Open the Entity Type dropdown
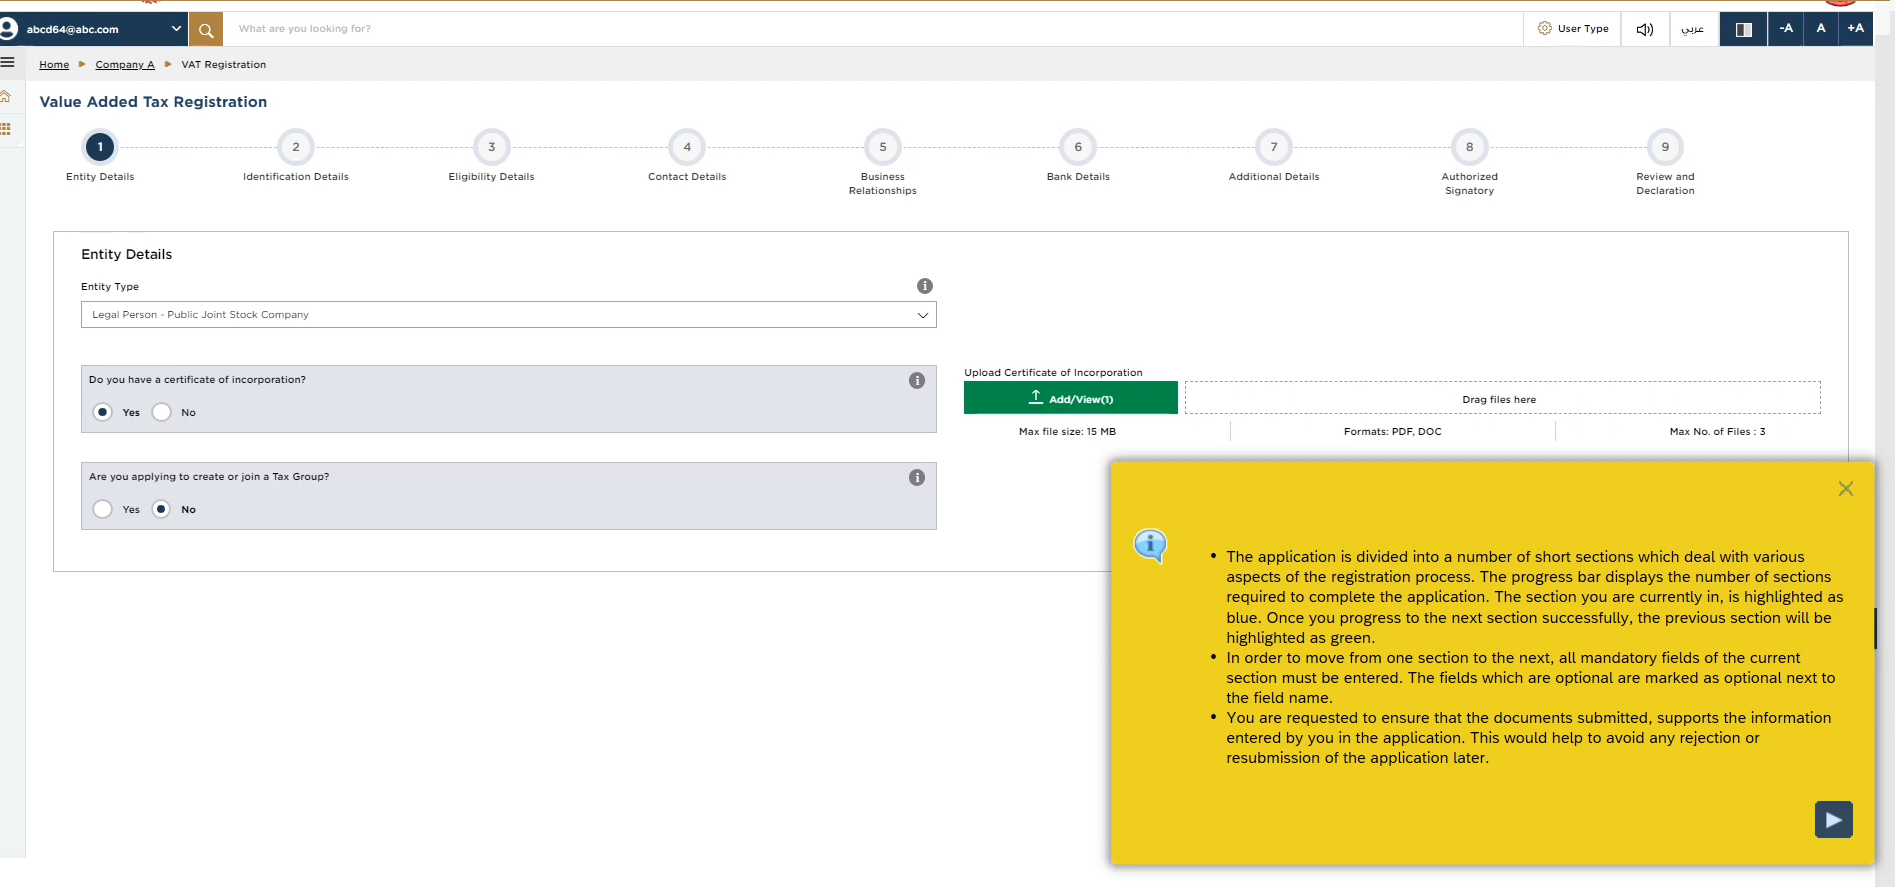This screenshot has height=887, width=1895. [508, 315]
